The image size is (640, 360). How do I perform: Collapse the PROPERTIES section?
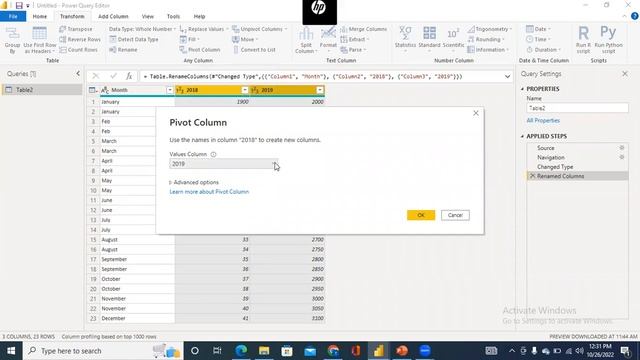pos(522,89)
